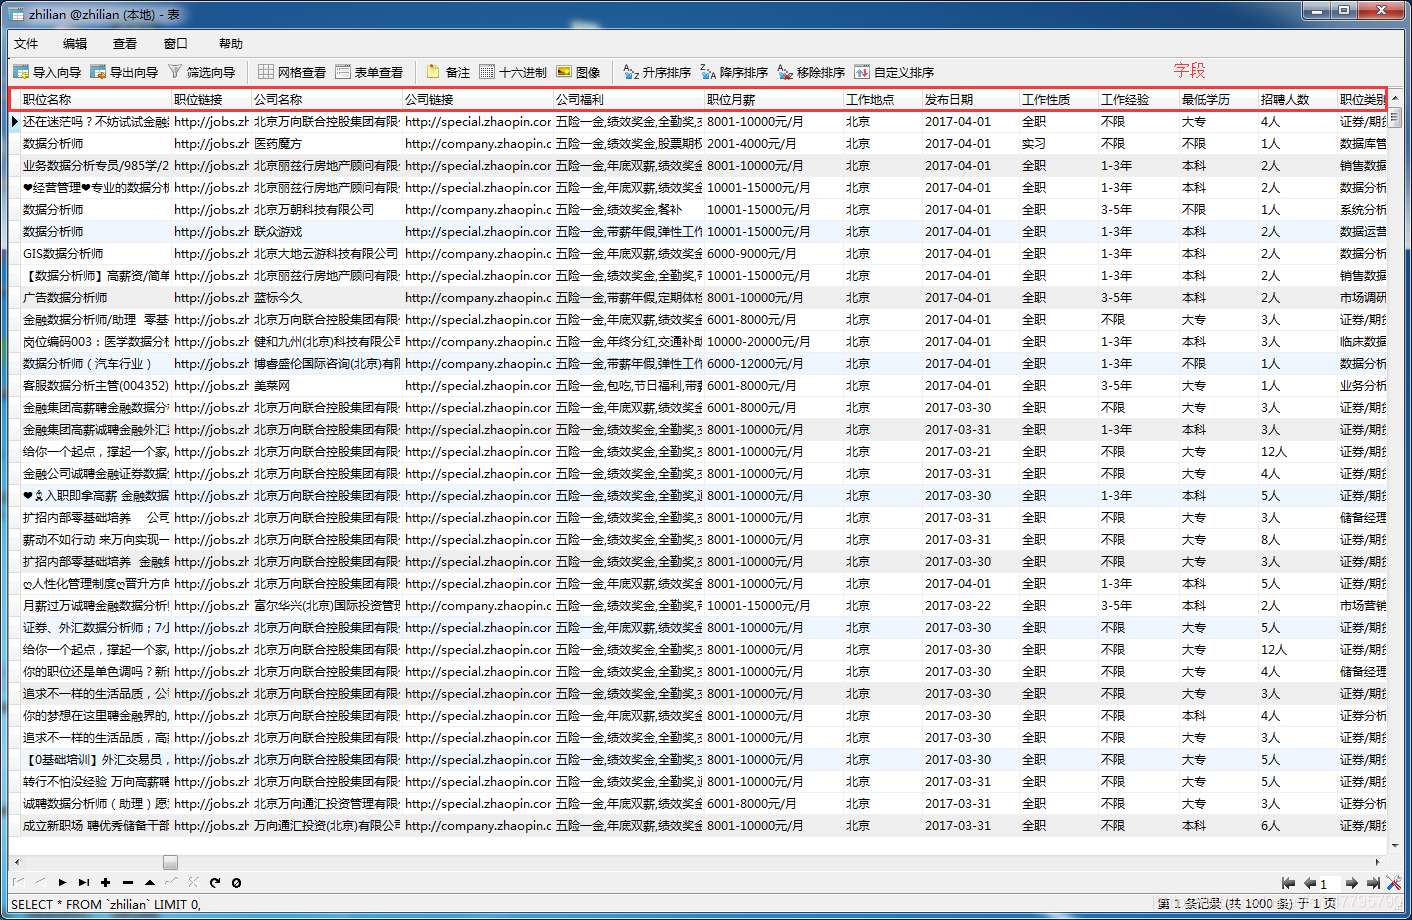Select the salary cell 10000-20000元/月
This screenshot has height=920, width=1412.
click(774, 341)
